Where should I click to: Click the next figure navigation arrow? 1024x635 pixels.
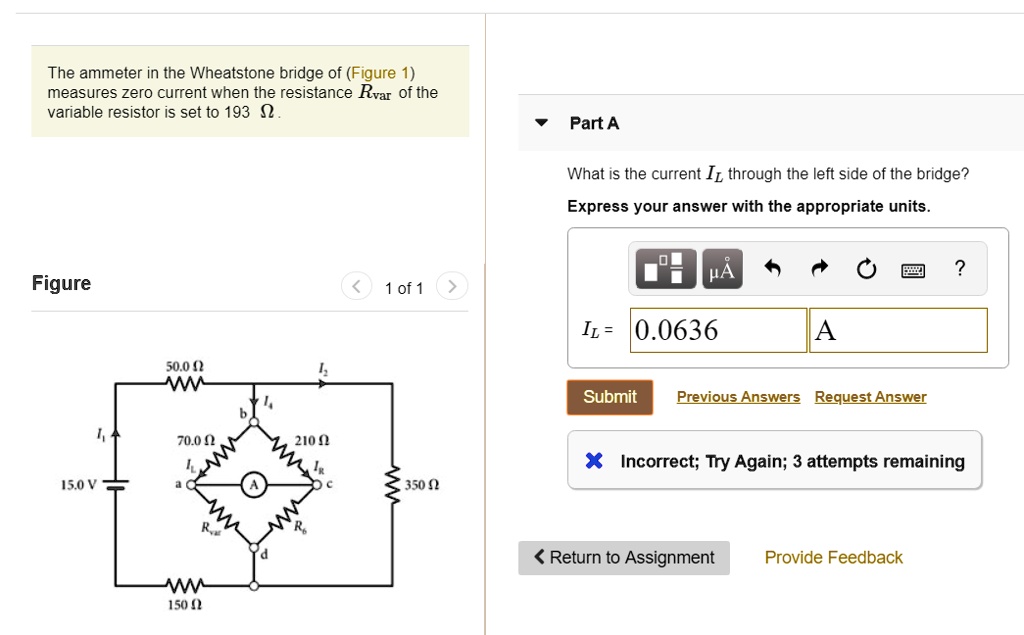[452, 286]
